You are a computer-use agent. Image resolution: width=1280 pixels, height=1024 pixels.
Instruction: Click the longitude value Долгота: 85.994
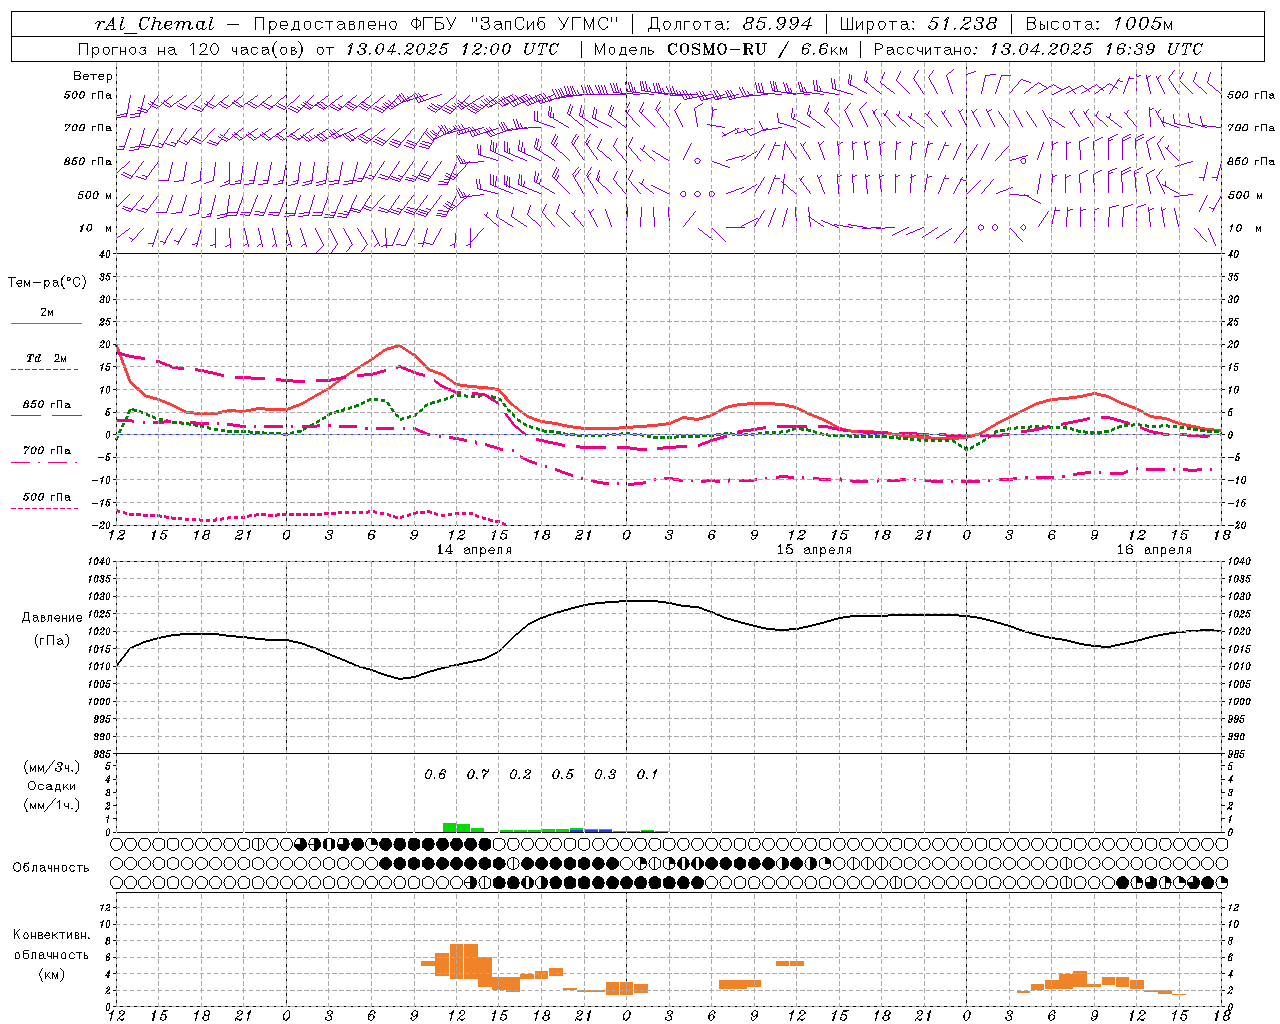731,24
